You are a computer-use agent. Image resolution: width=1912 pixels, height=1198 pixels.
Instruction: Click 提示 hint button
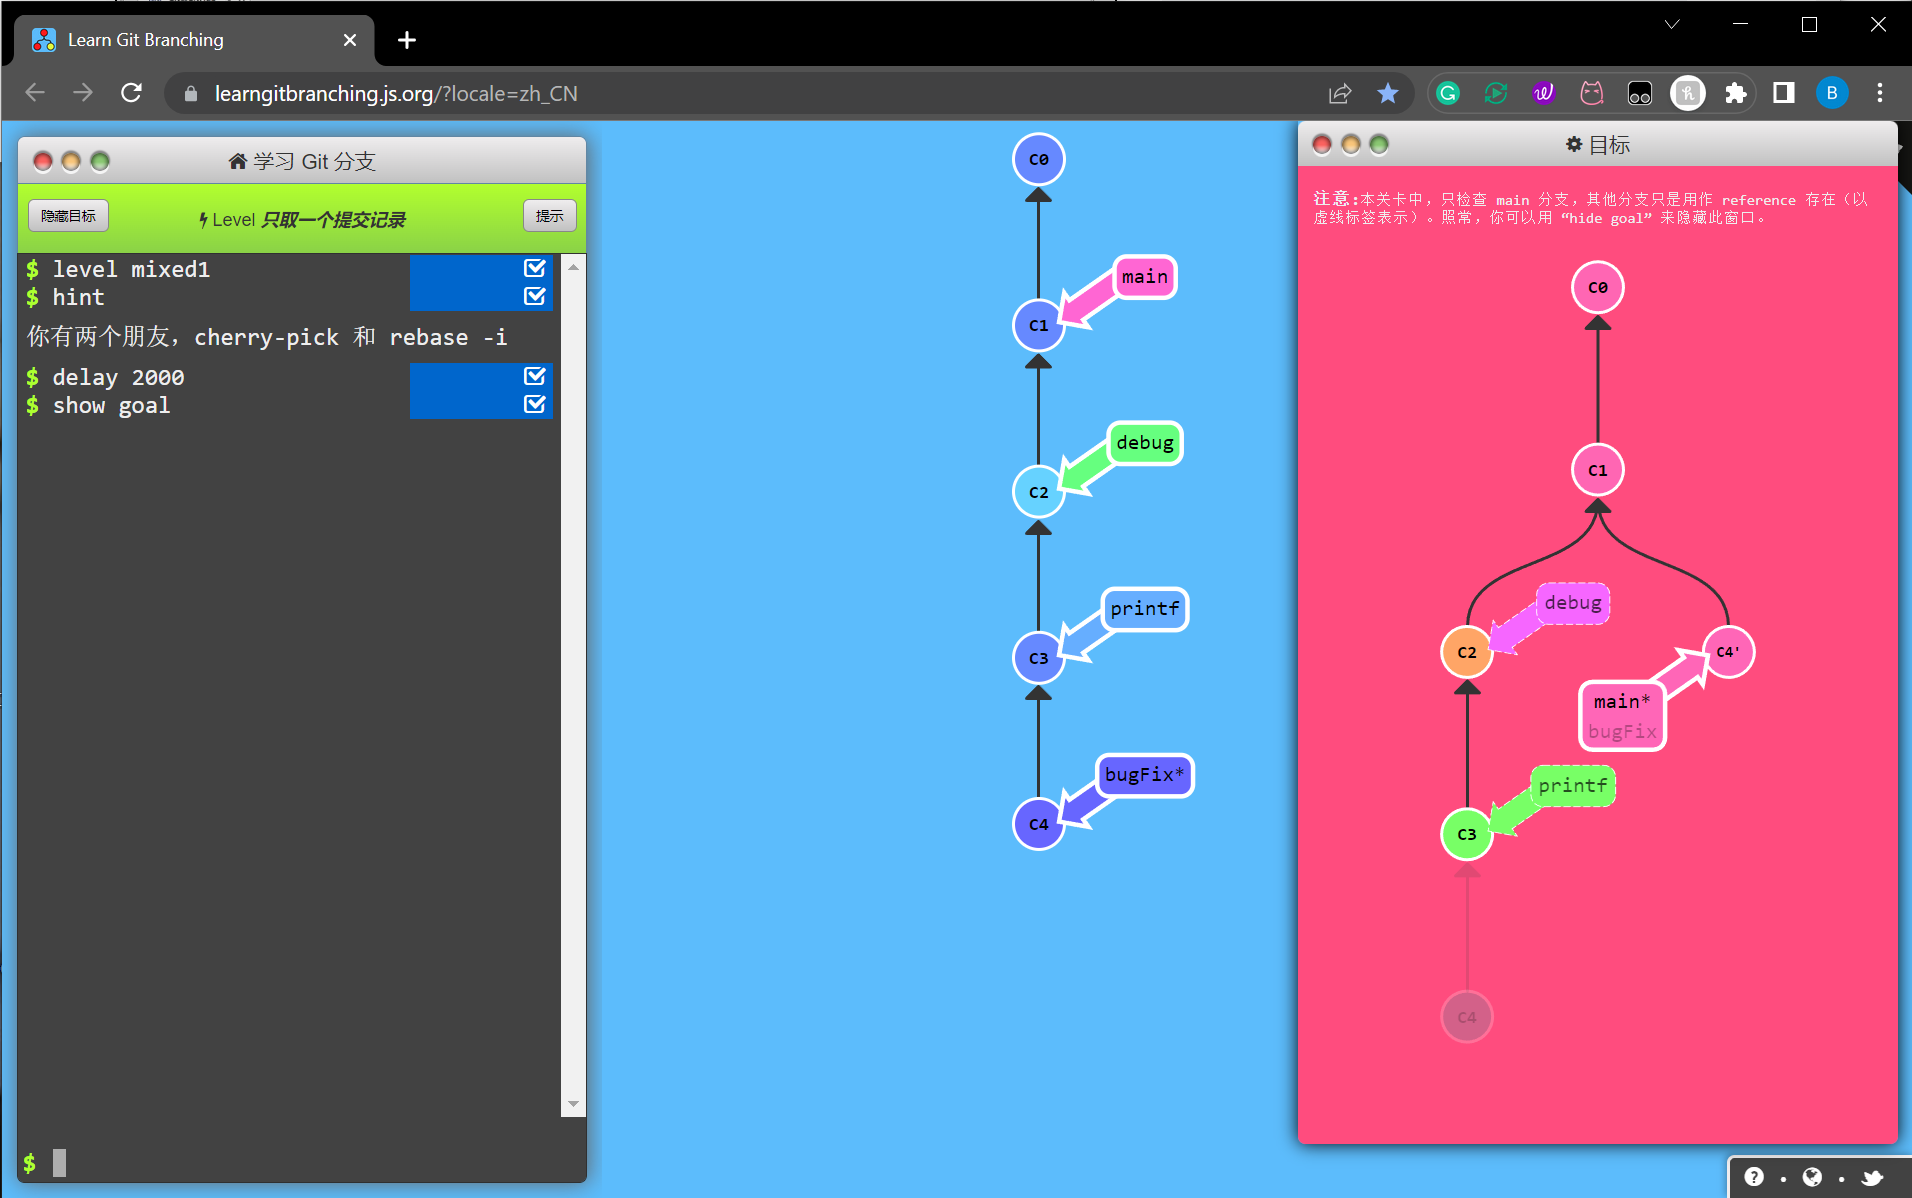click(x=550, y=216)
